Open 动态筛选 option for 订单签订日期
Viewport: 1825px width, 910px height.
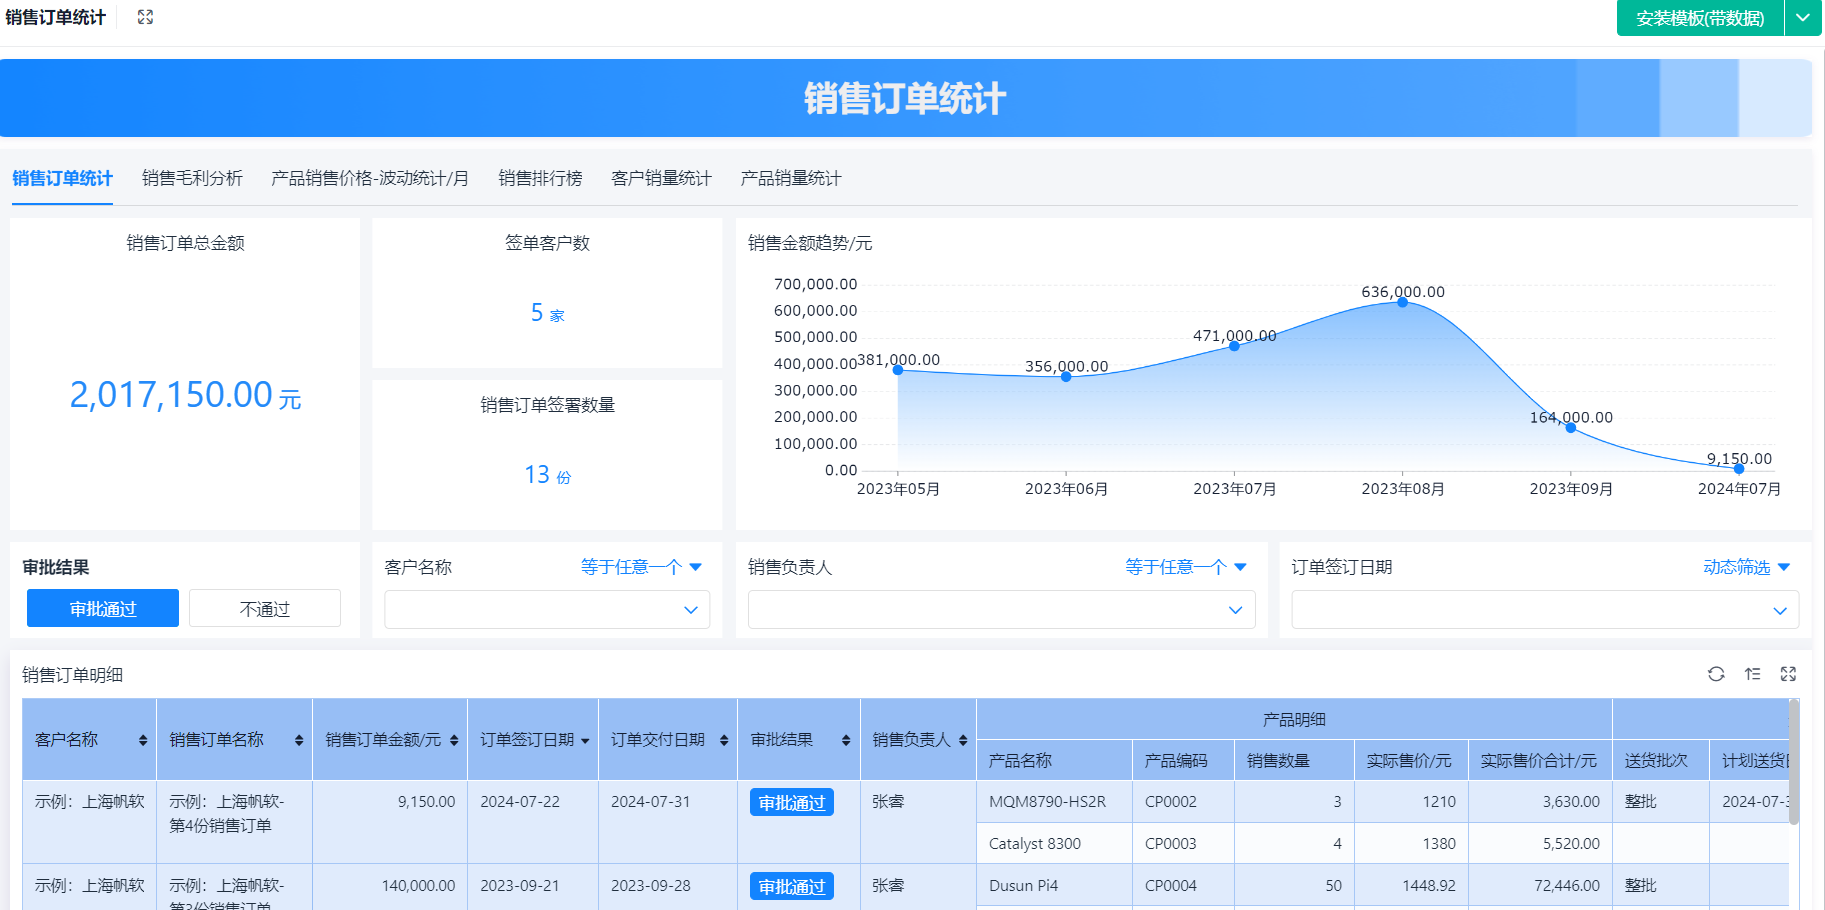(1746, 567)
